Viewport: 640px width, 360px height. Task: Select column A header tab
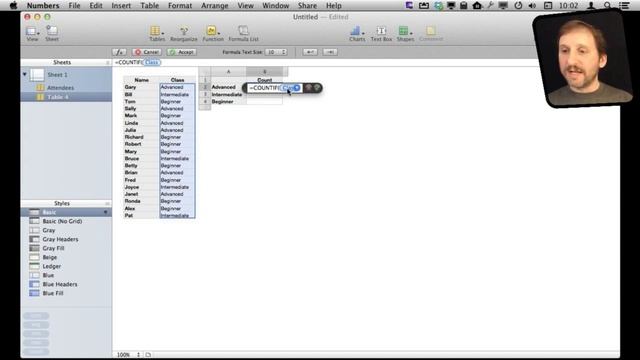coord(229,71)
